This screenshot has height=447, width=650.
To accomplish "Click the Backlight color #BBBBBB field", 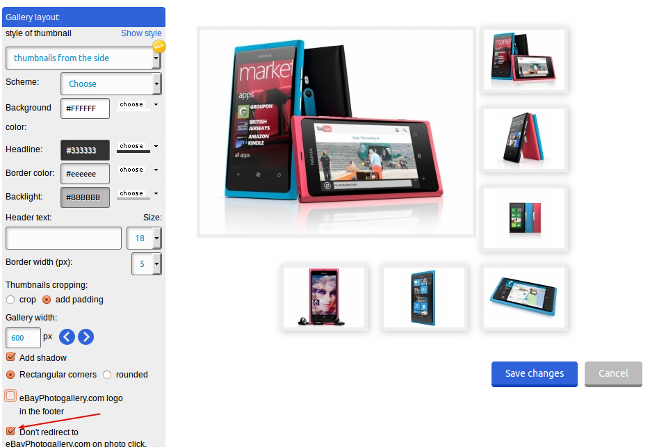I will [85, 197].
